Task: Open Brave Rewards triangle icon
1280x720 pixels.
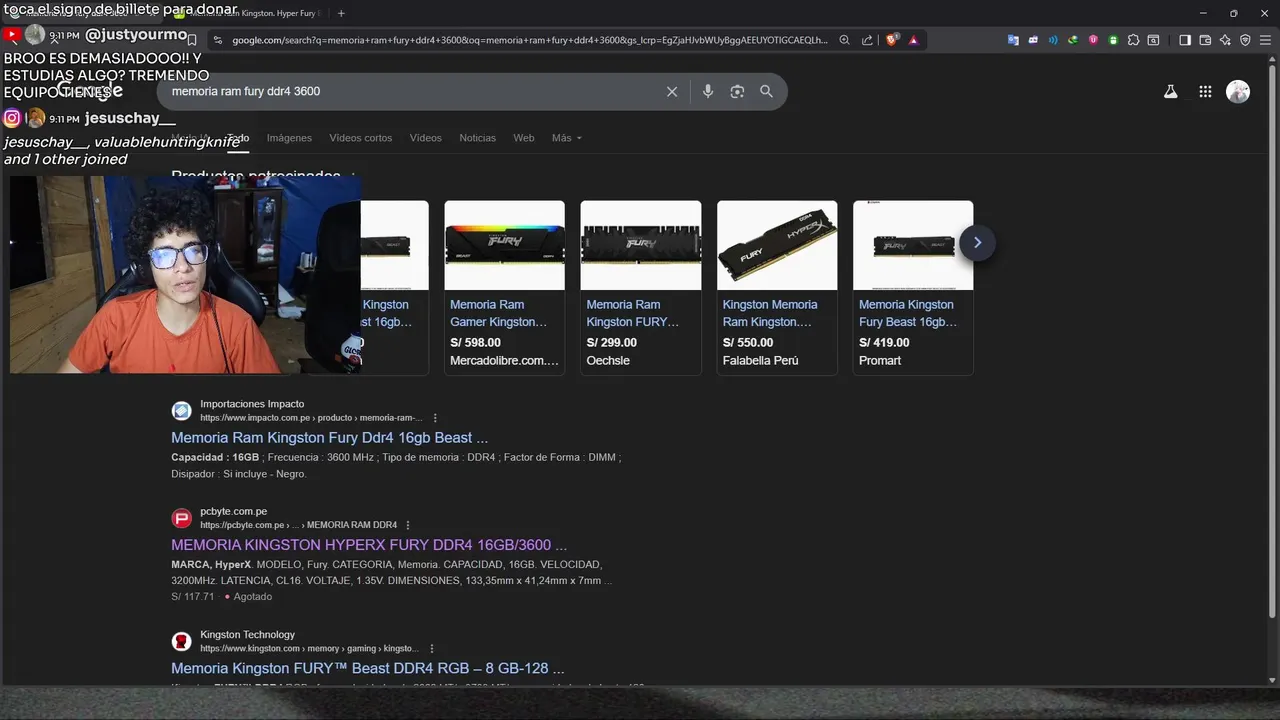Action: [913, 40]
